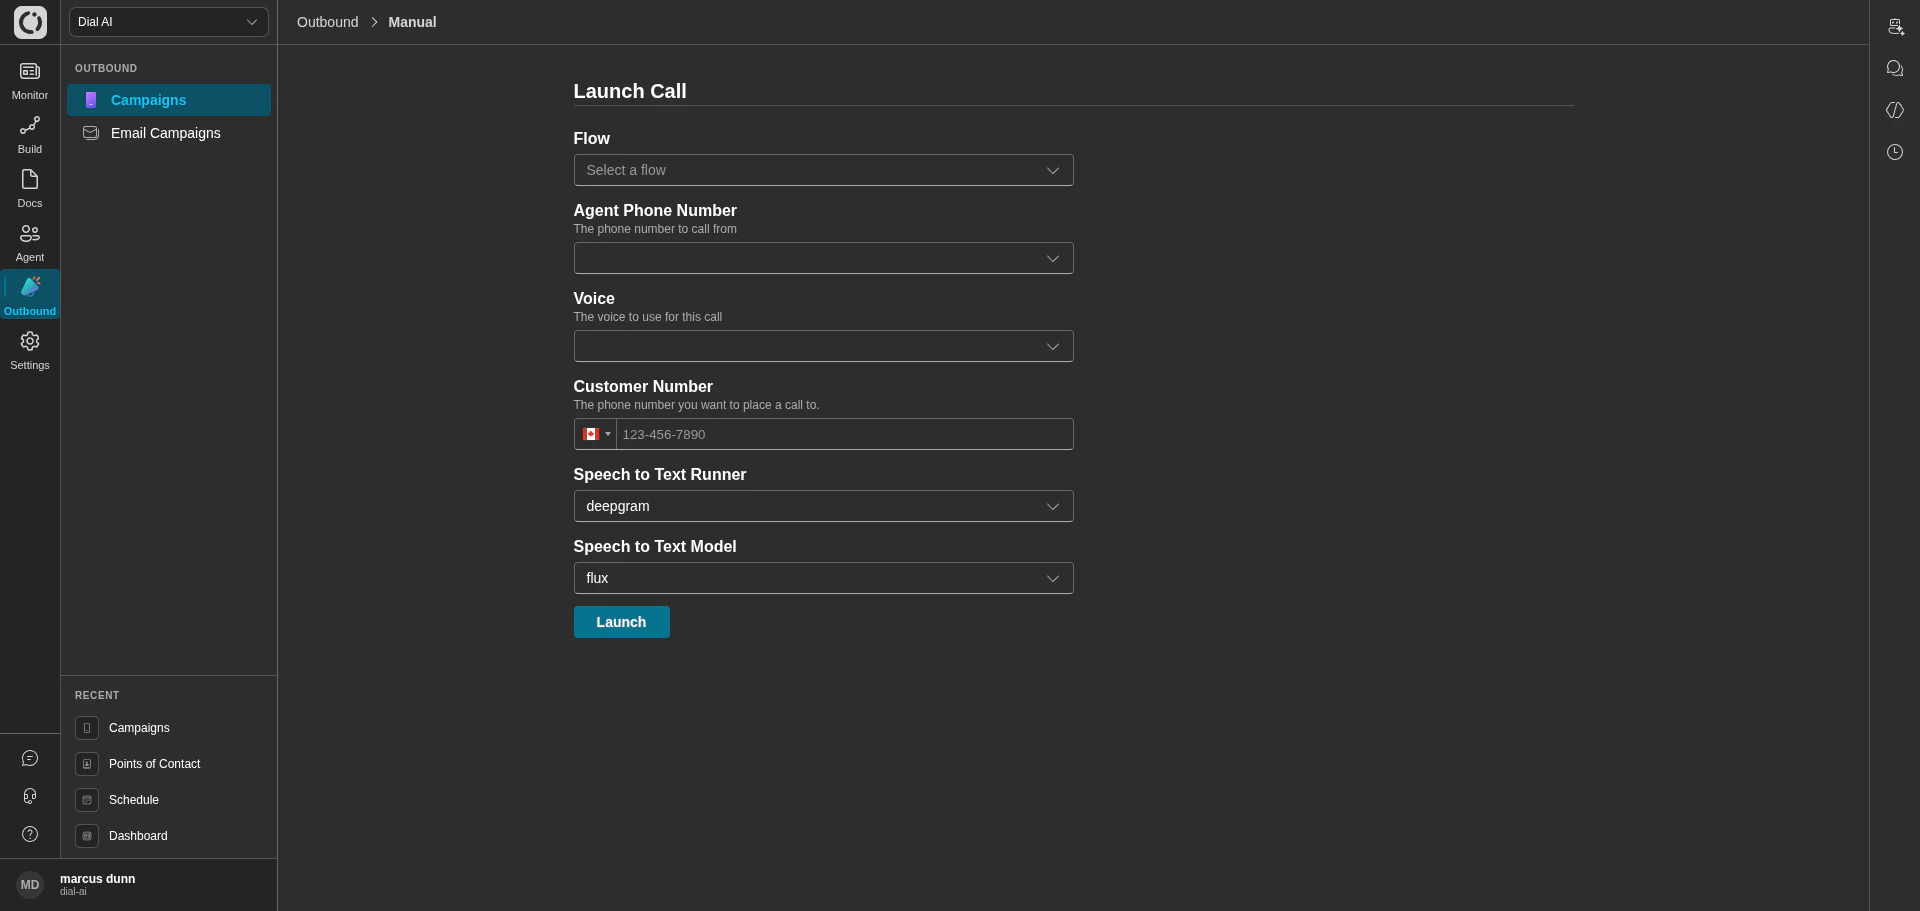
Task: Select the Outbound section icon
Action: point(30,287)
